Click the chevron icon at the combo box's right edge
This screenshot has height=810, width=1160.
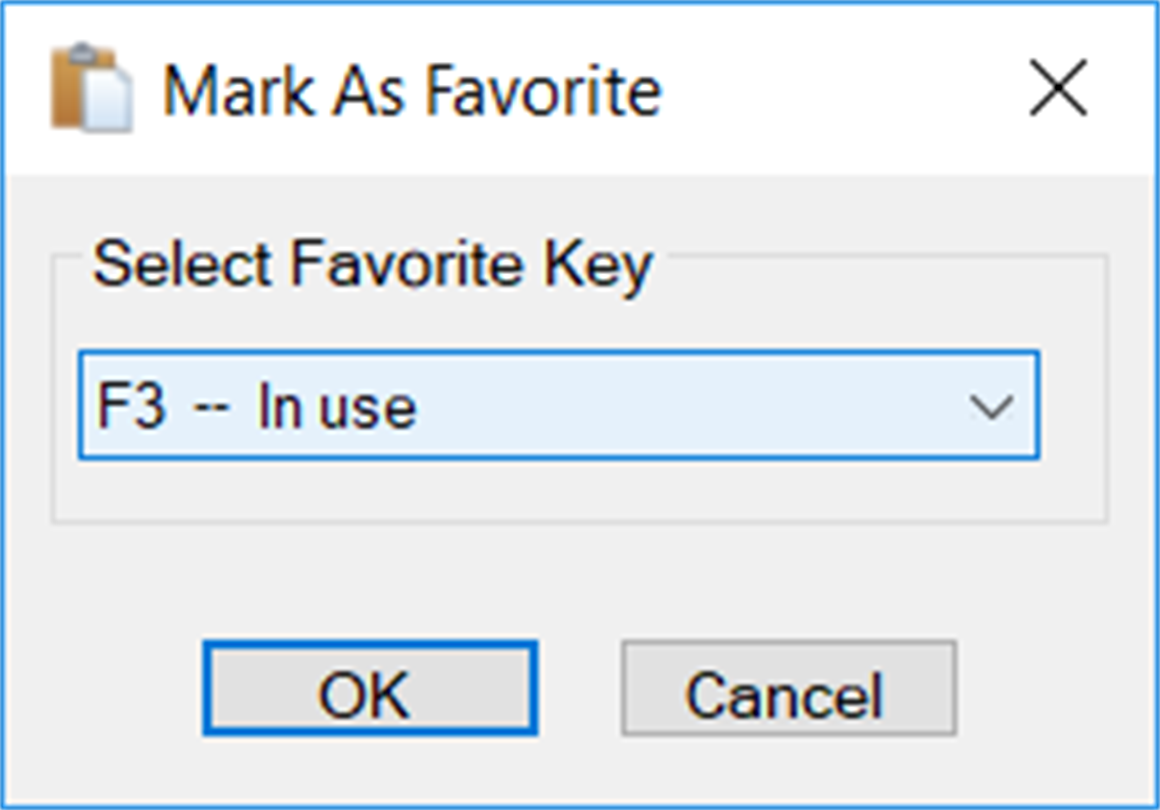(x=992, y=406)
